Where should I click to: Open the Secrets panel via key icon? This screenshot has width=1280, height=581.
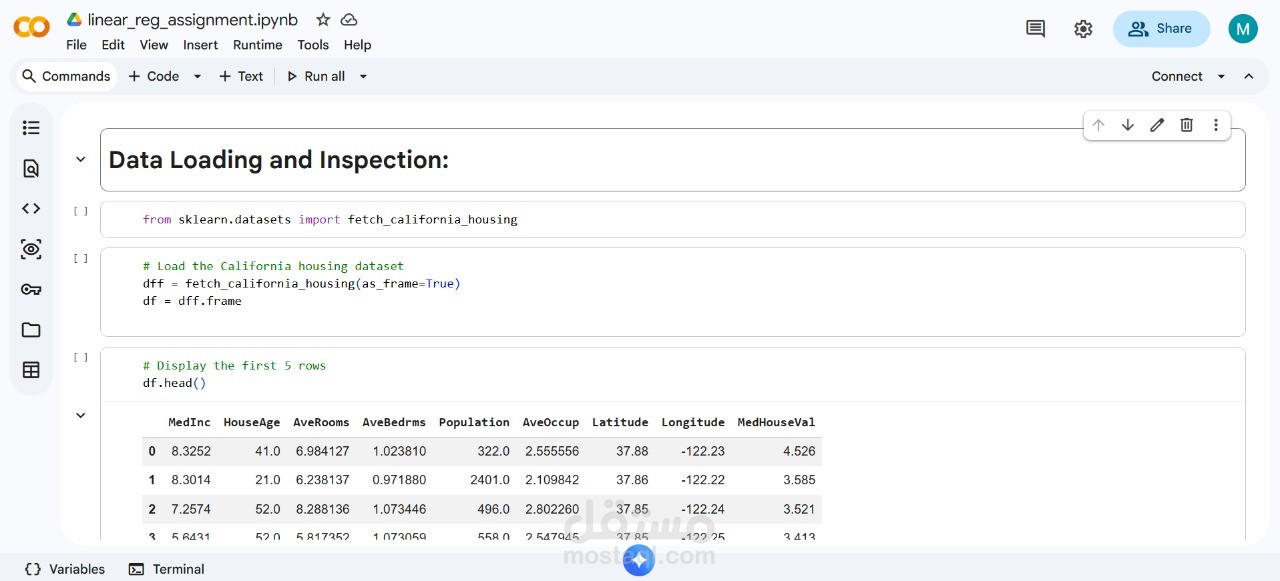point(31,289)
